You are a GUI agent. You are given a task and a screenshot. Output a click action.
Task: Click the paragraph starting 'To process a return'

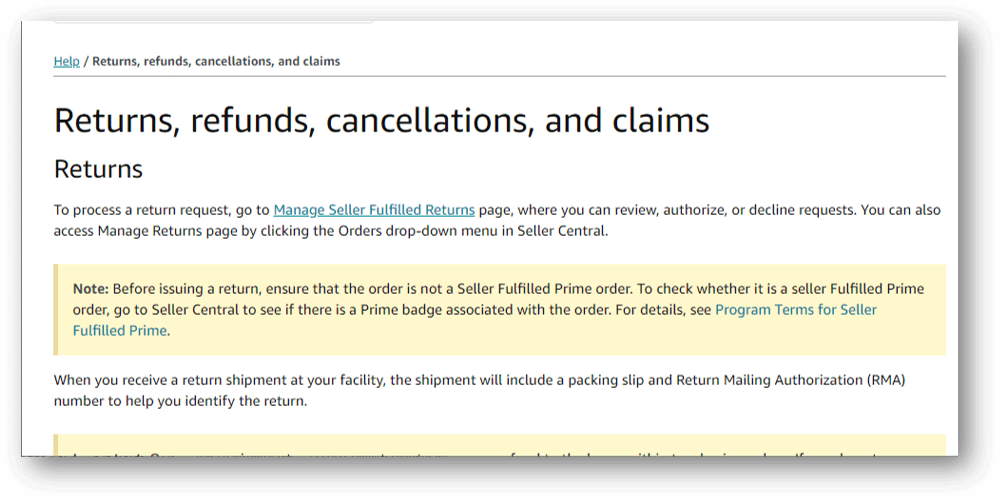pyautogui.click(x=497, y=220)
